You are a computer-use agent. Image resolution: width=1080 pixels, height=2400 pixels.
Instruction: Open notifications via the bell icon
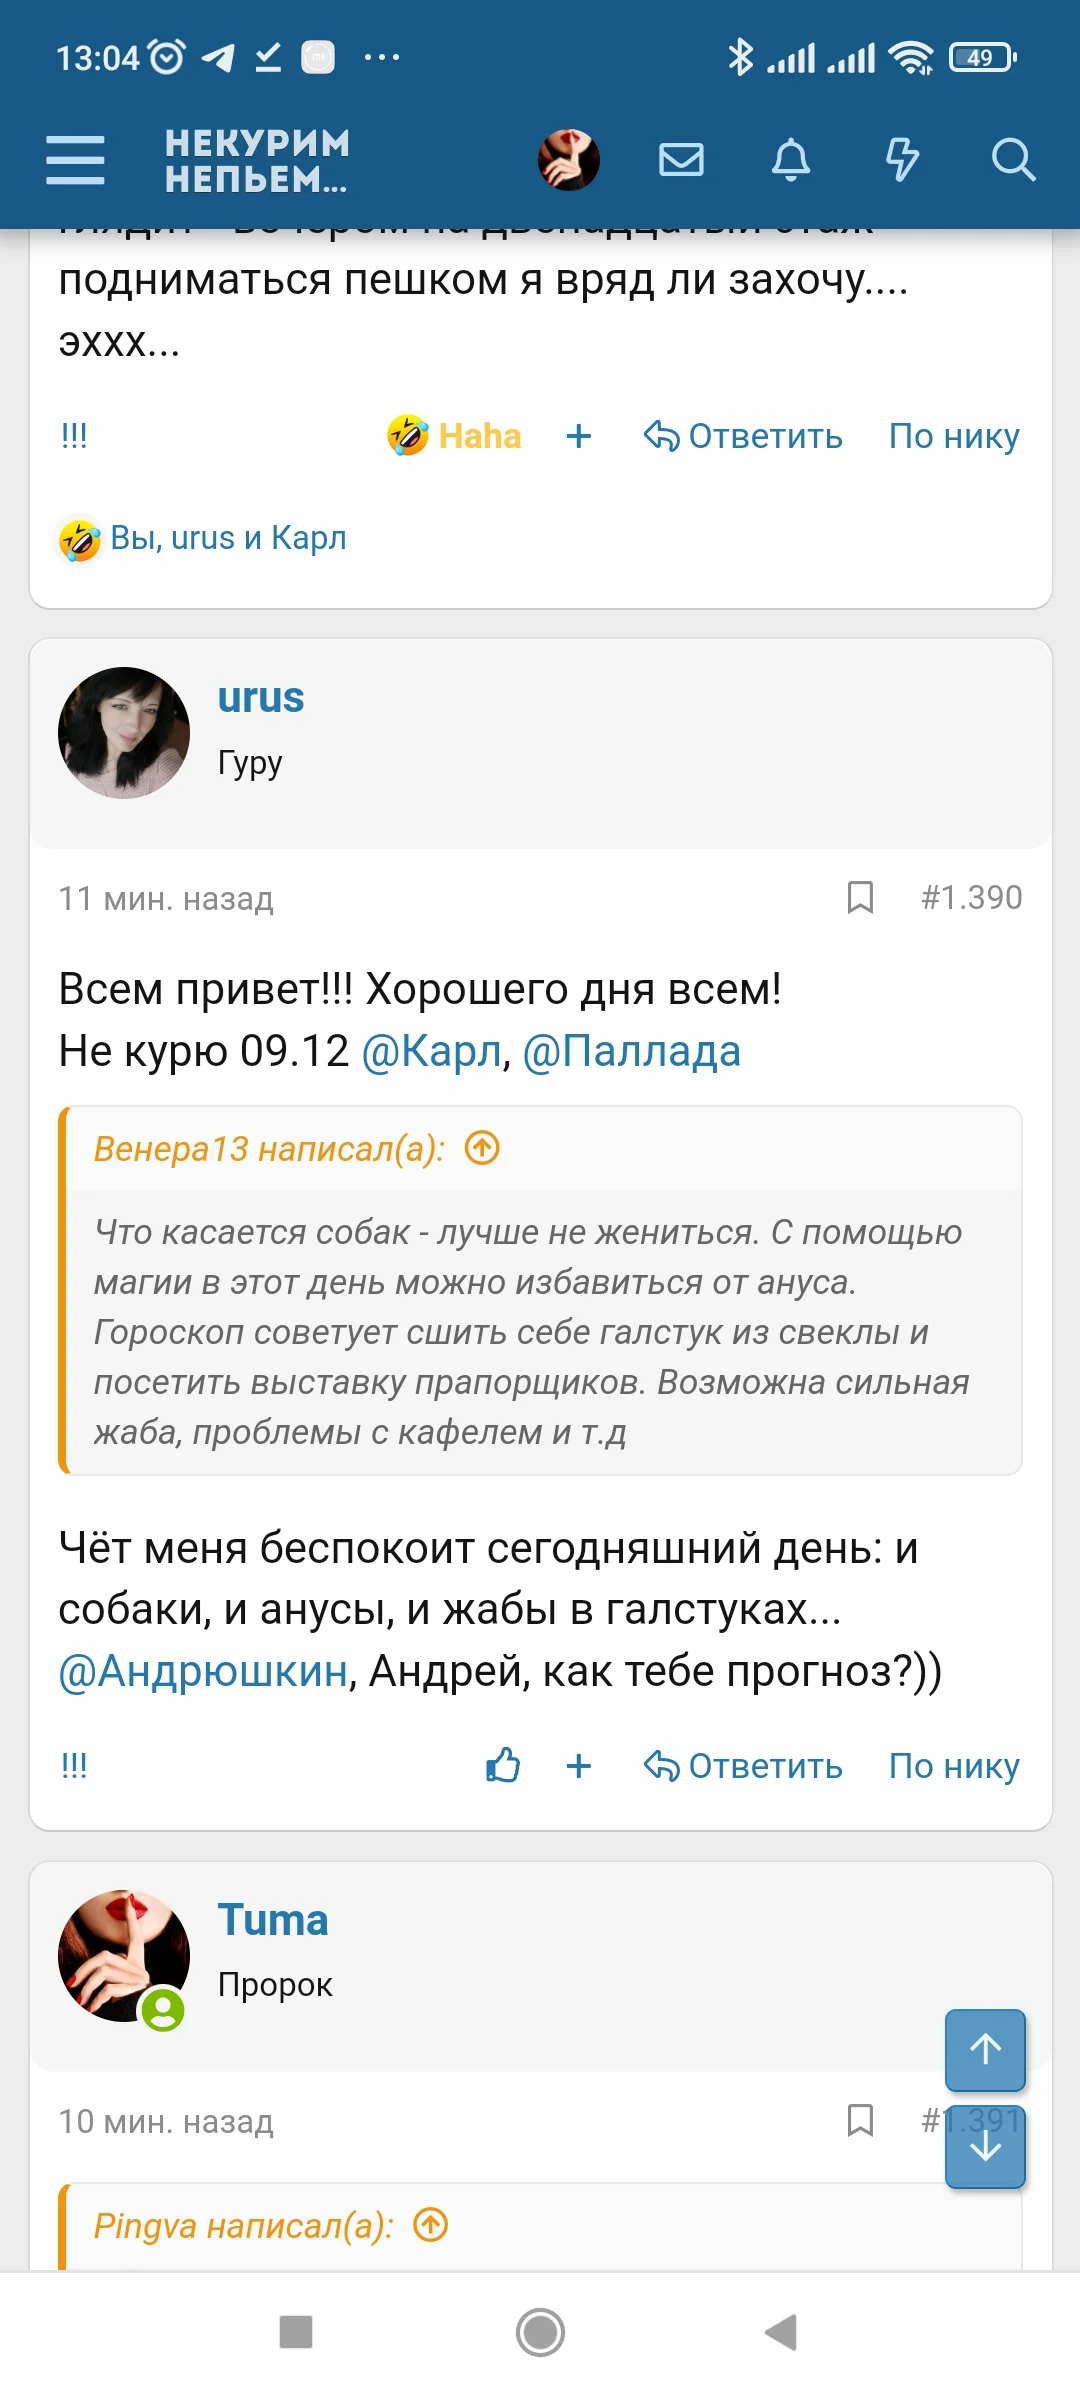click(x=790, y=158)
